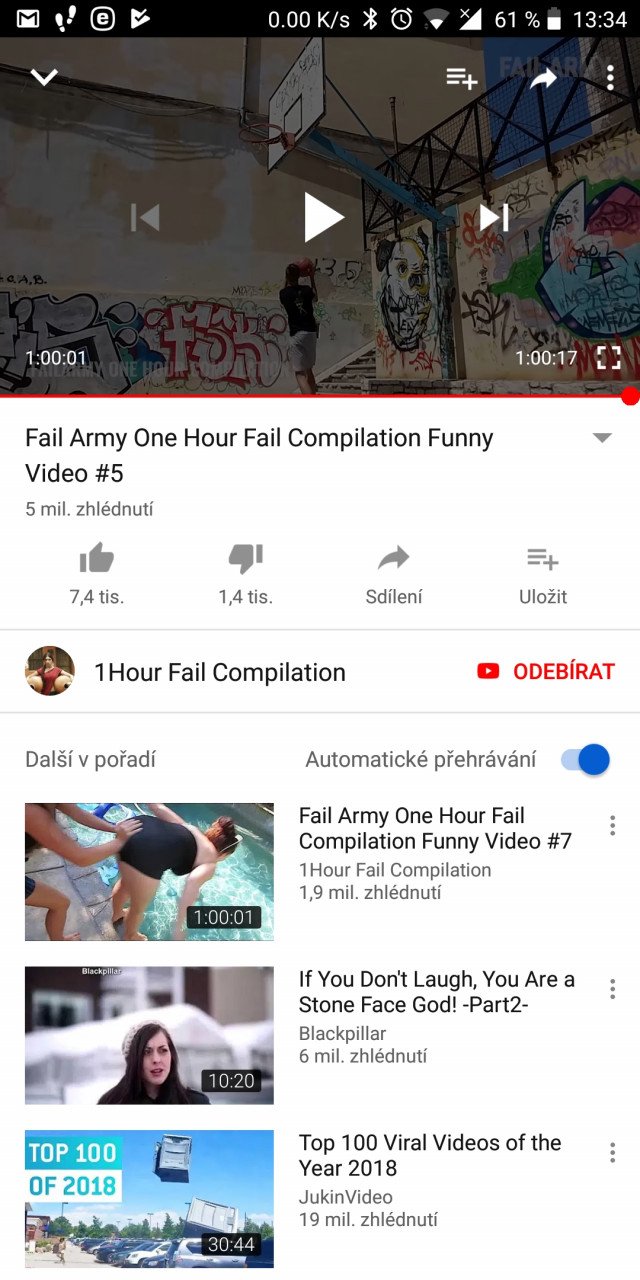Toggle Automatické přehrávání autoplay switch
This screenshot has height=1280, width=640.
coord(585,760)
